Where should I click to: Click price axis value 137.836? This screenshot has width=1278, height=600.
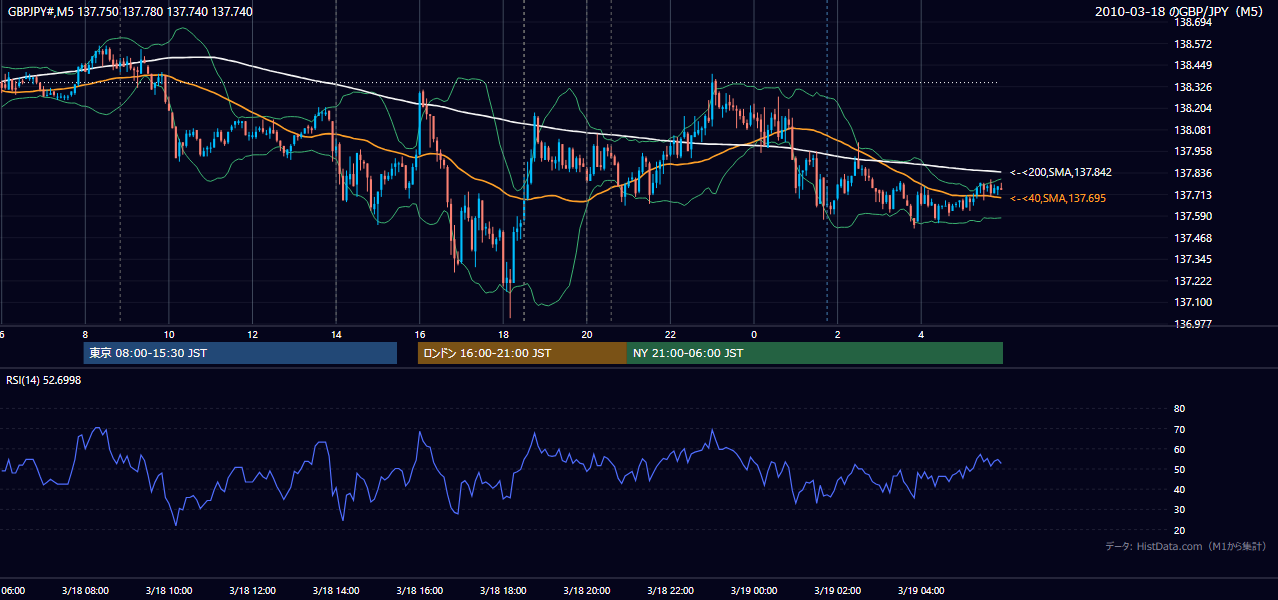(x=1193, y=173)
